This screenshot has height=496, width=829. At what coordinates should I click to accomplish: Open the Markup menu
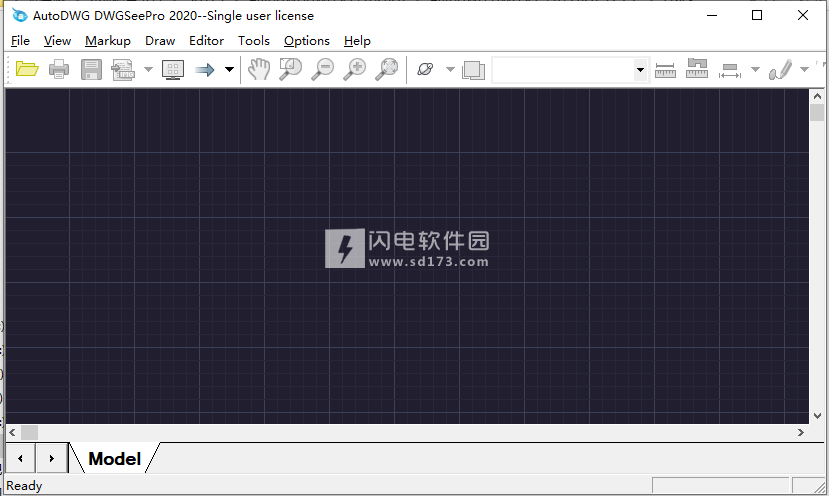[x=108, y=41]
